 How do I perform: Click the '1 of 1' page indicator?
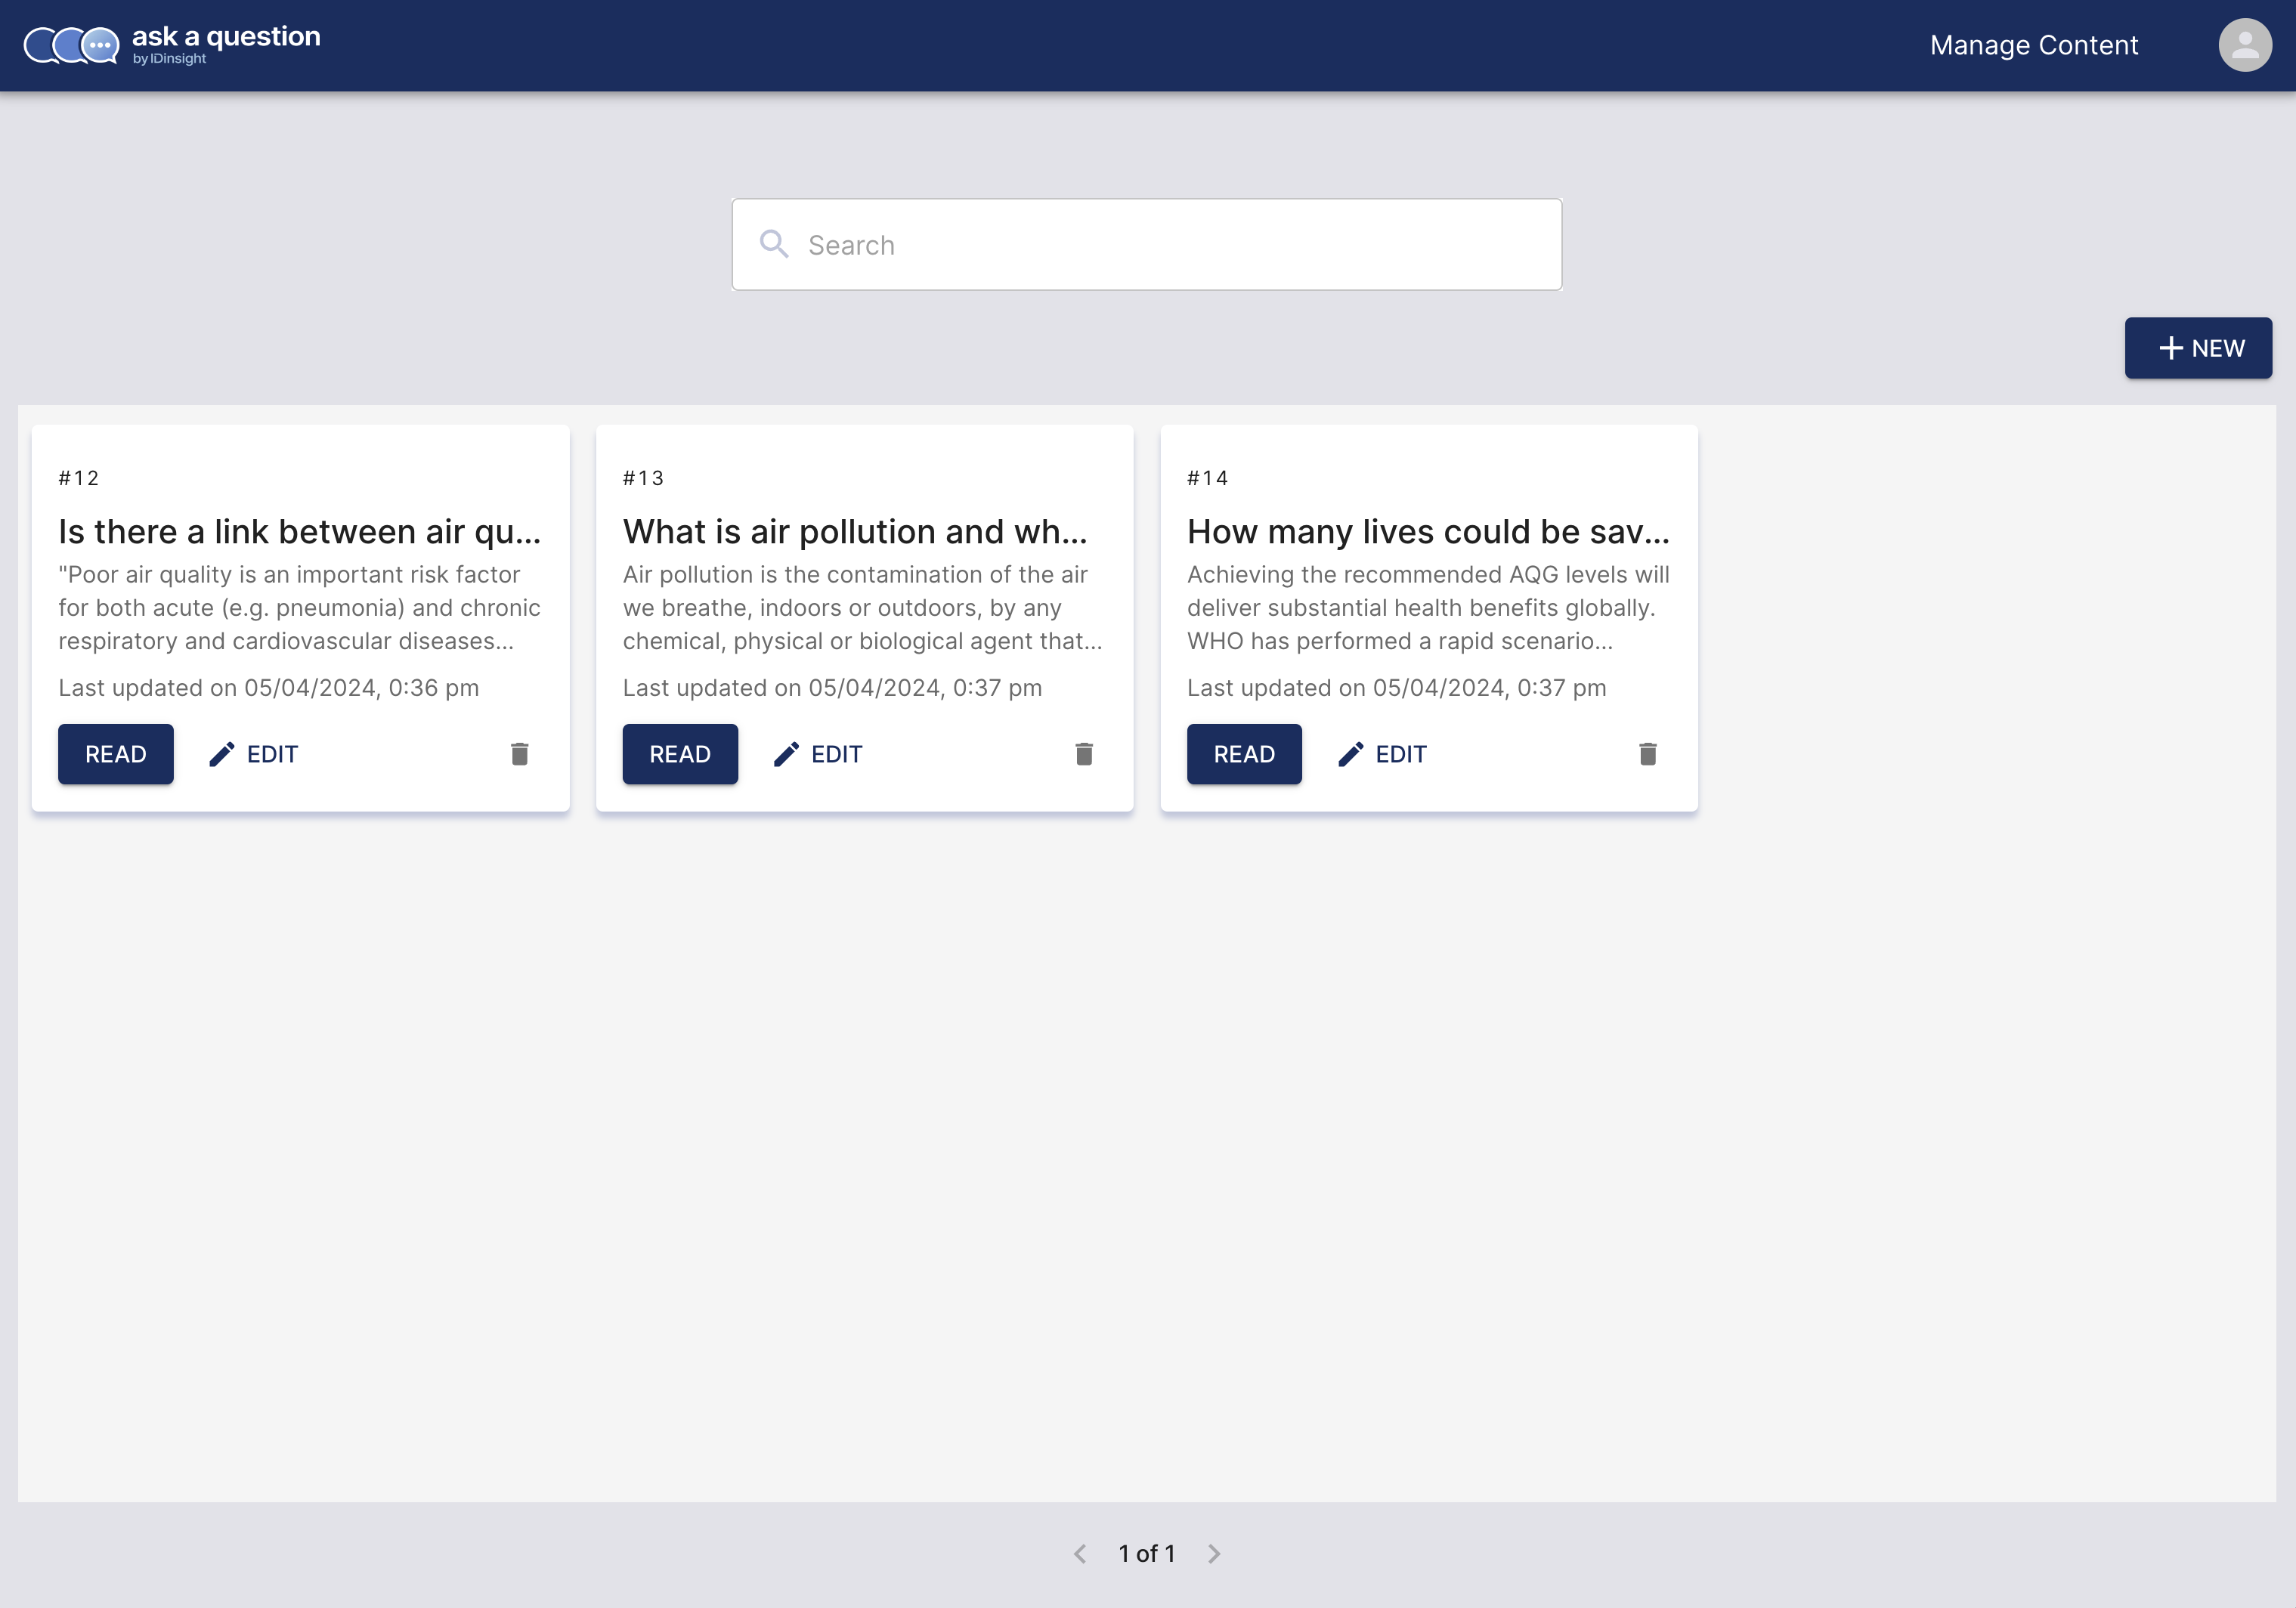(x=1146, y=1553)
